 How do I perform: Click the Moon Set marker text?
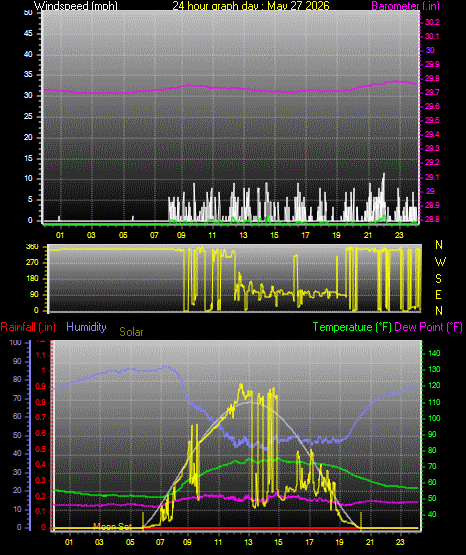pyautogui.click(x=112, y=527)
